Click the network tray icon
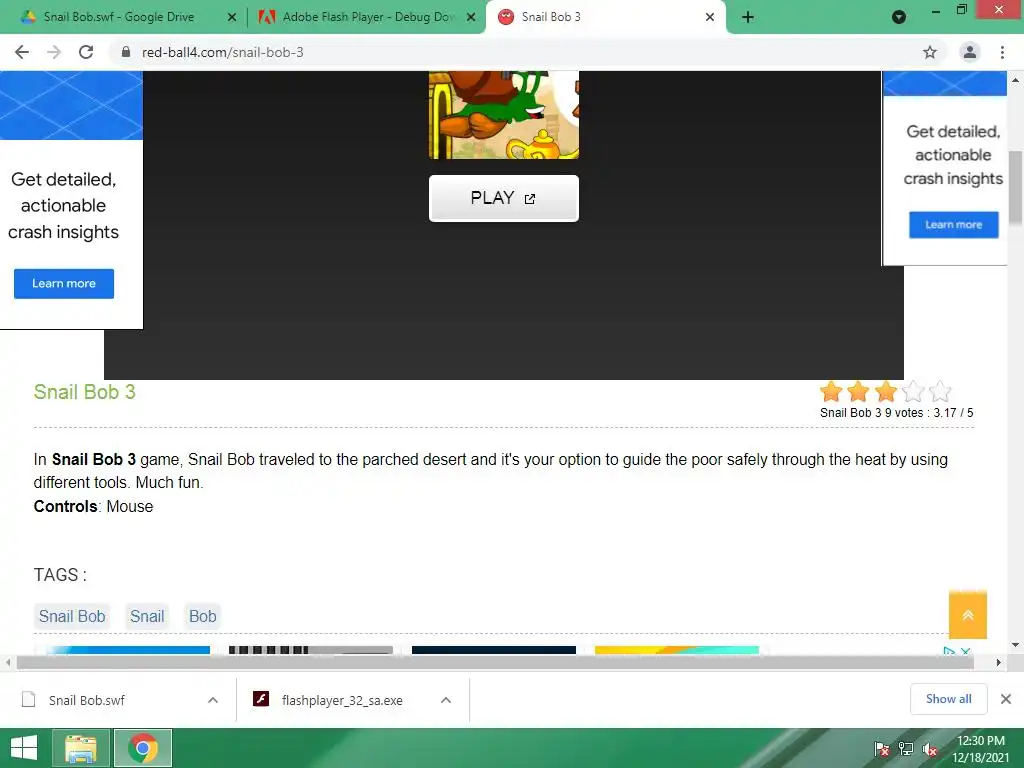This screenshot has height=768, width=1024. [x=906, y=749]
